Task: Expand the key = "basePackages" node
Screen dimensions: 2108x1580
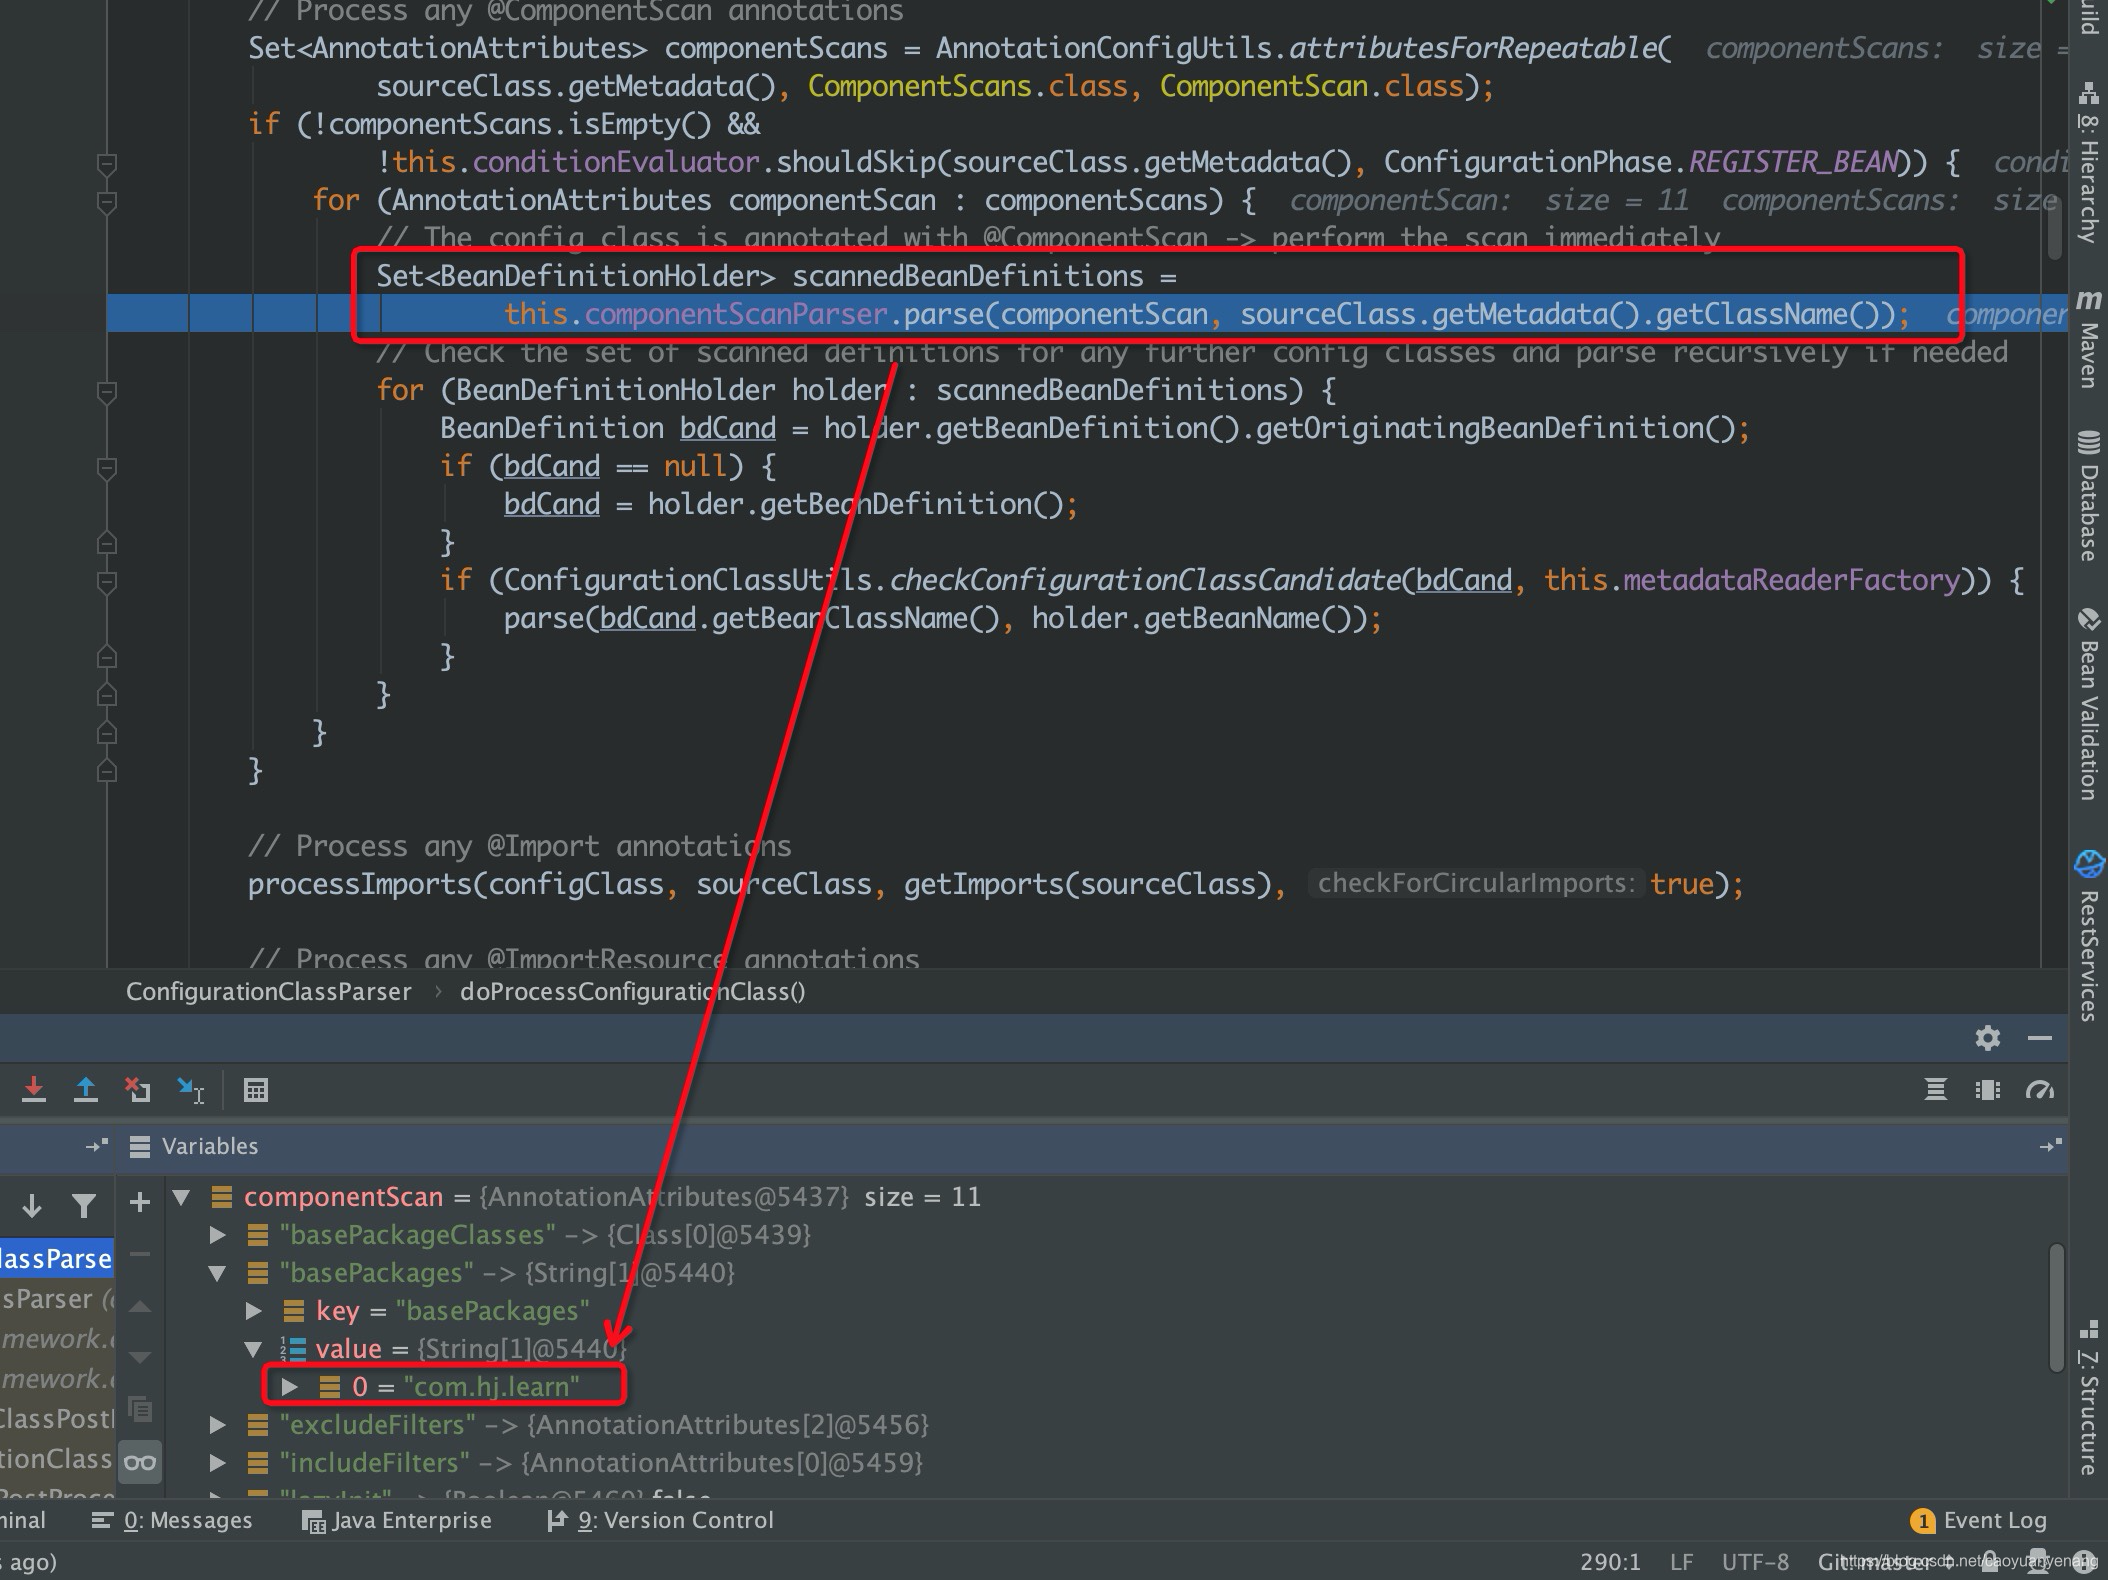Action: [253, 1311]
